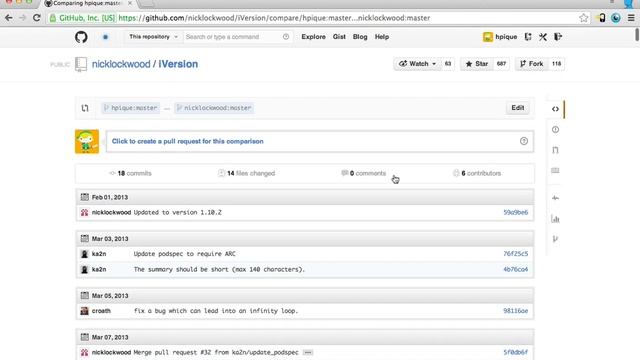Click the help icon in the pull request box
Screen dimensions: 640x360
524,141
